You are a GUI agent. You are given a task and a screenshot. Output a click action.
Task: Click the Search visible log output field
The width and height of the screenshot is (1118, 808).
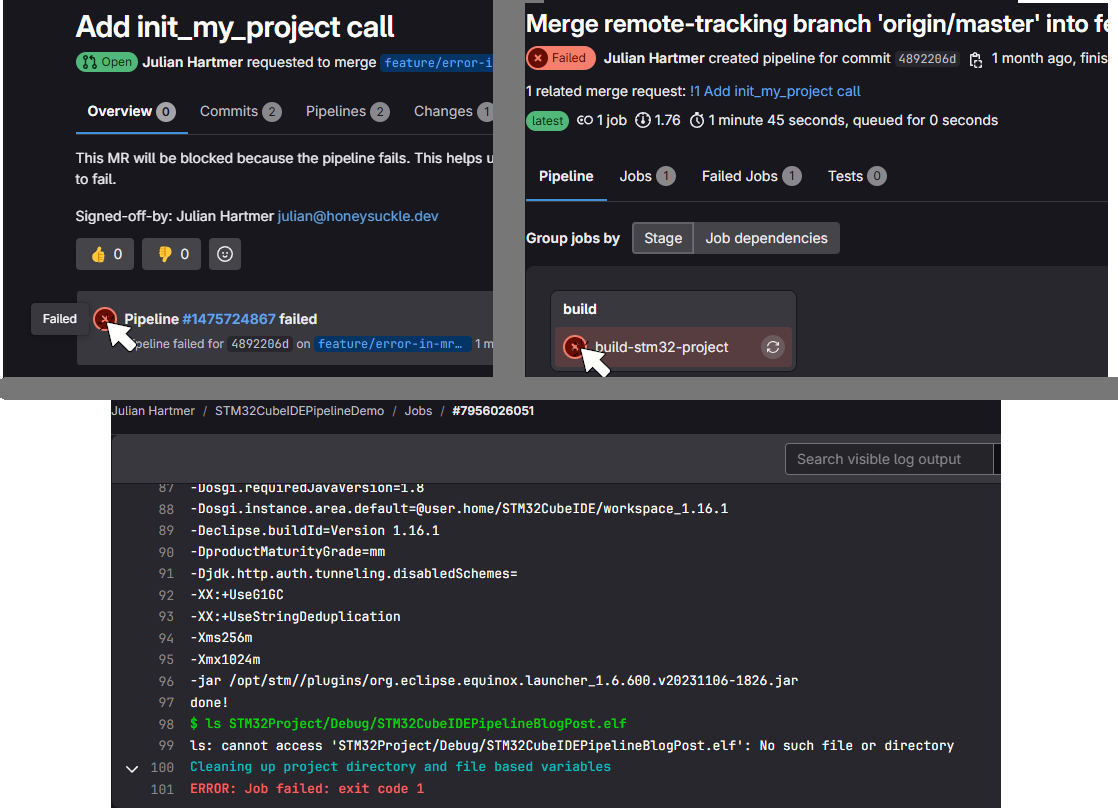click(888, 459)
